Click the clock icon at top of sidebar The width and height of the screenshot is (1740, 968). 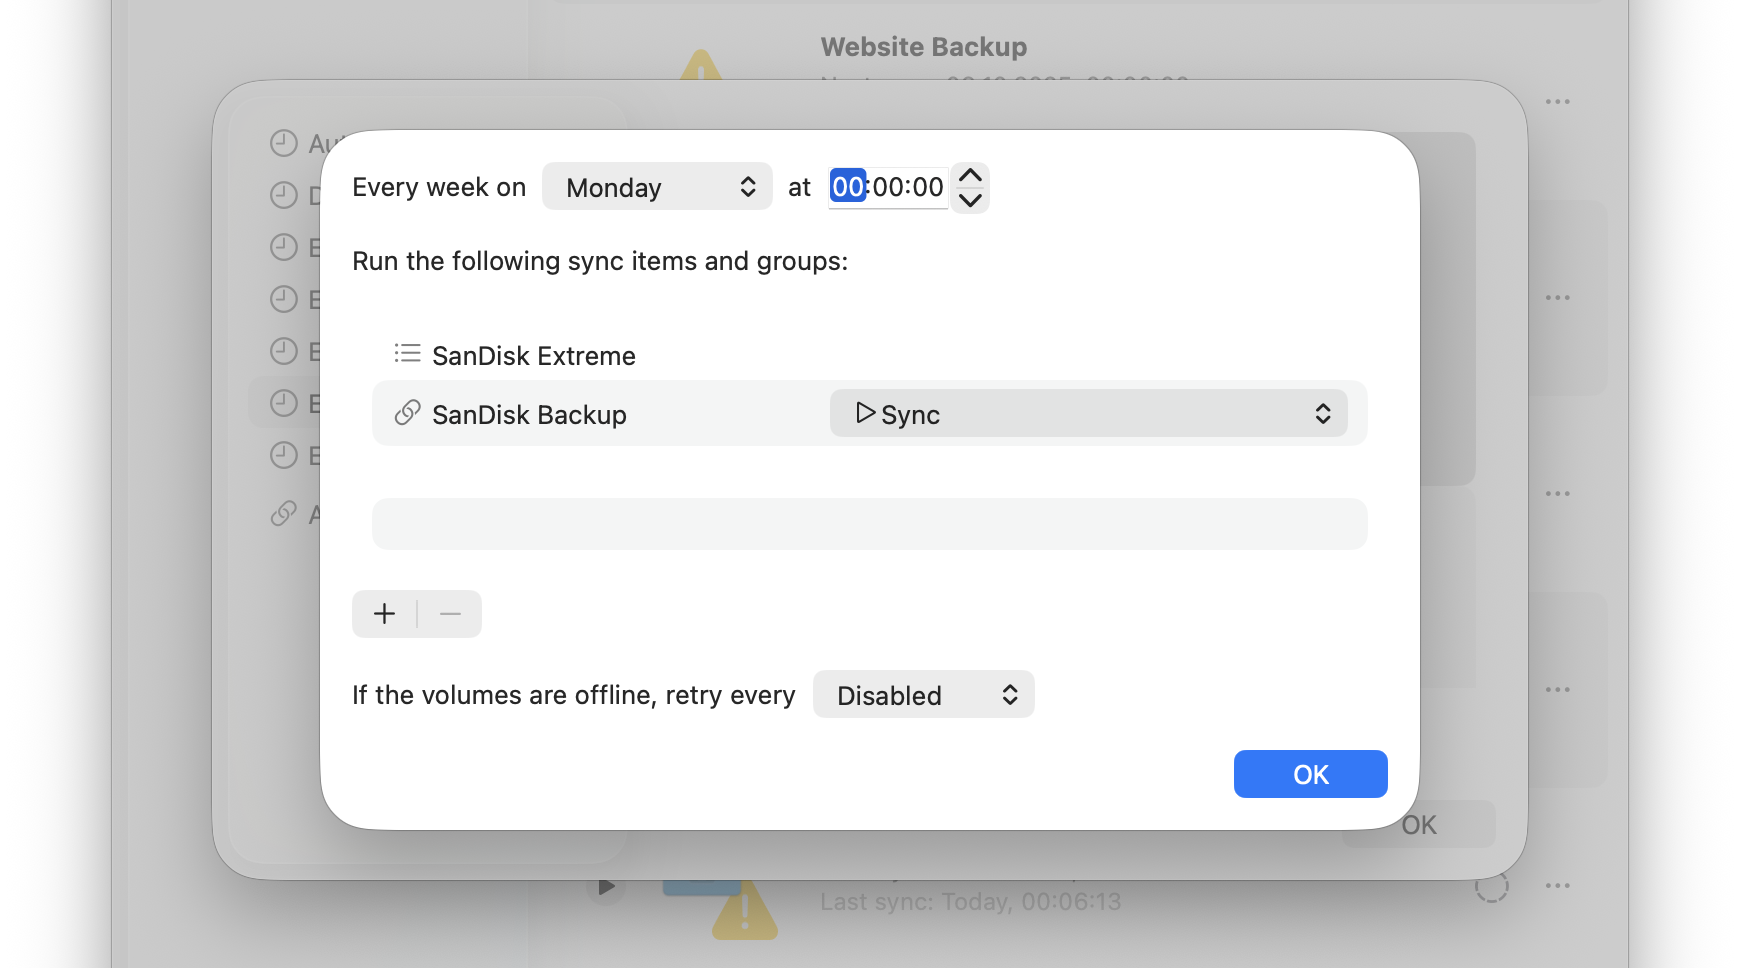coord(284,143)
